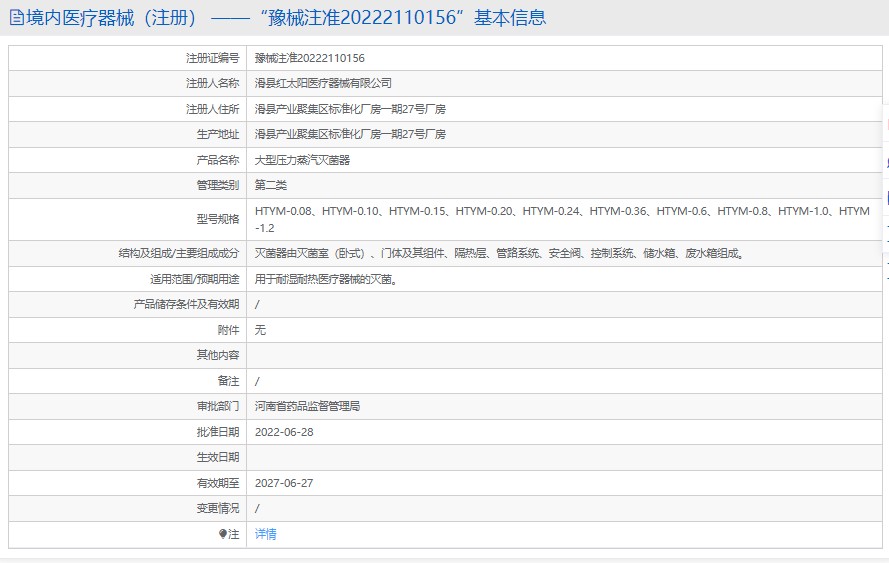Click the 注册证编号 label cell

point(128,58)
